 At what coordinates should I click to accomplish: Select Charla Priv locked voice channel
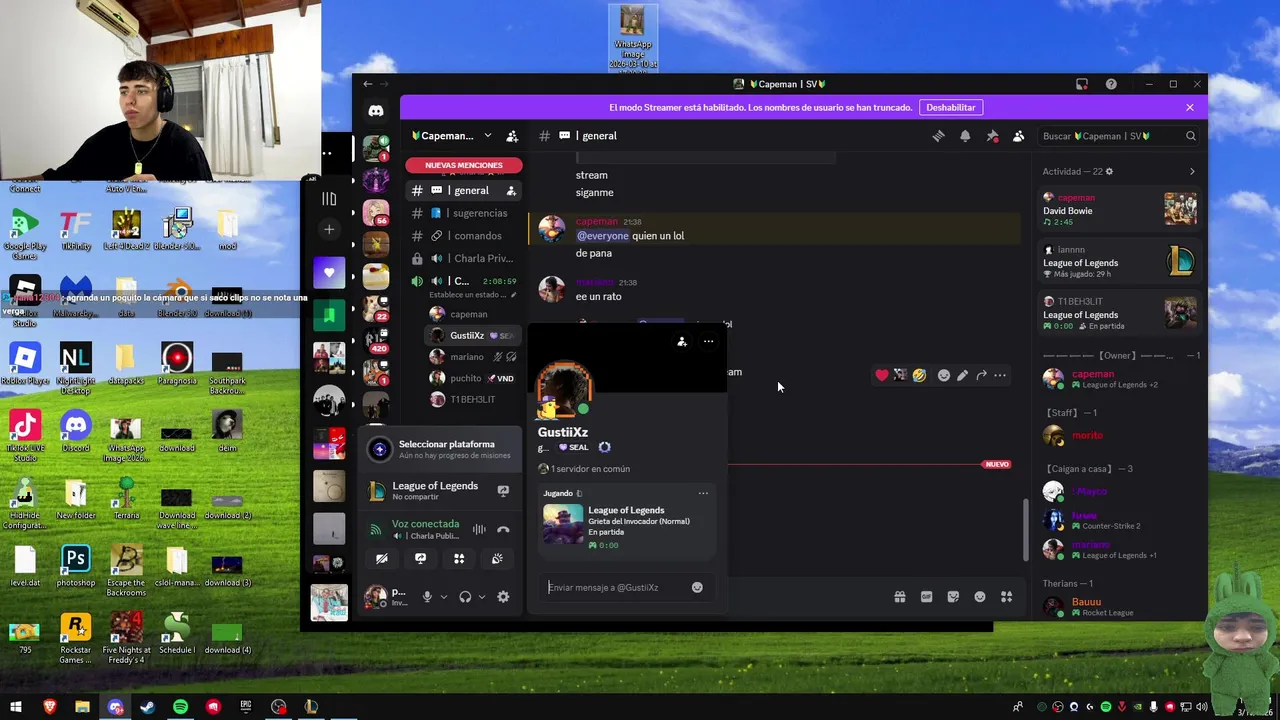[464, 258]
